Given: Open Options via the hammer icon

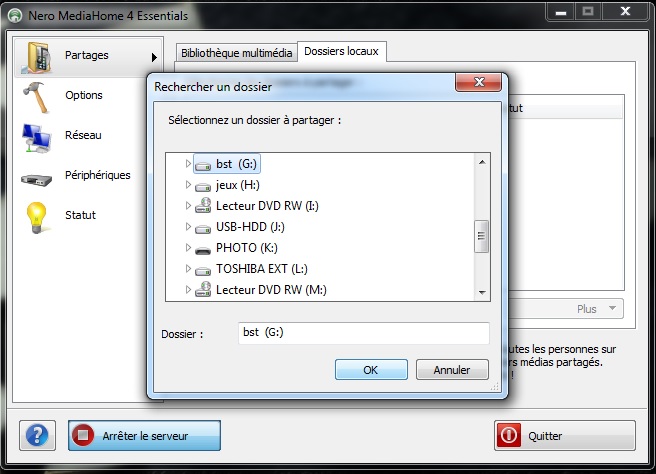Looking at the screenshot, I should click(x=36, y=97).
